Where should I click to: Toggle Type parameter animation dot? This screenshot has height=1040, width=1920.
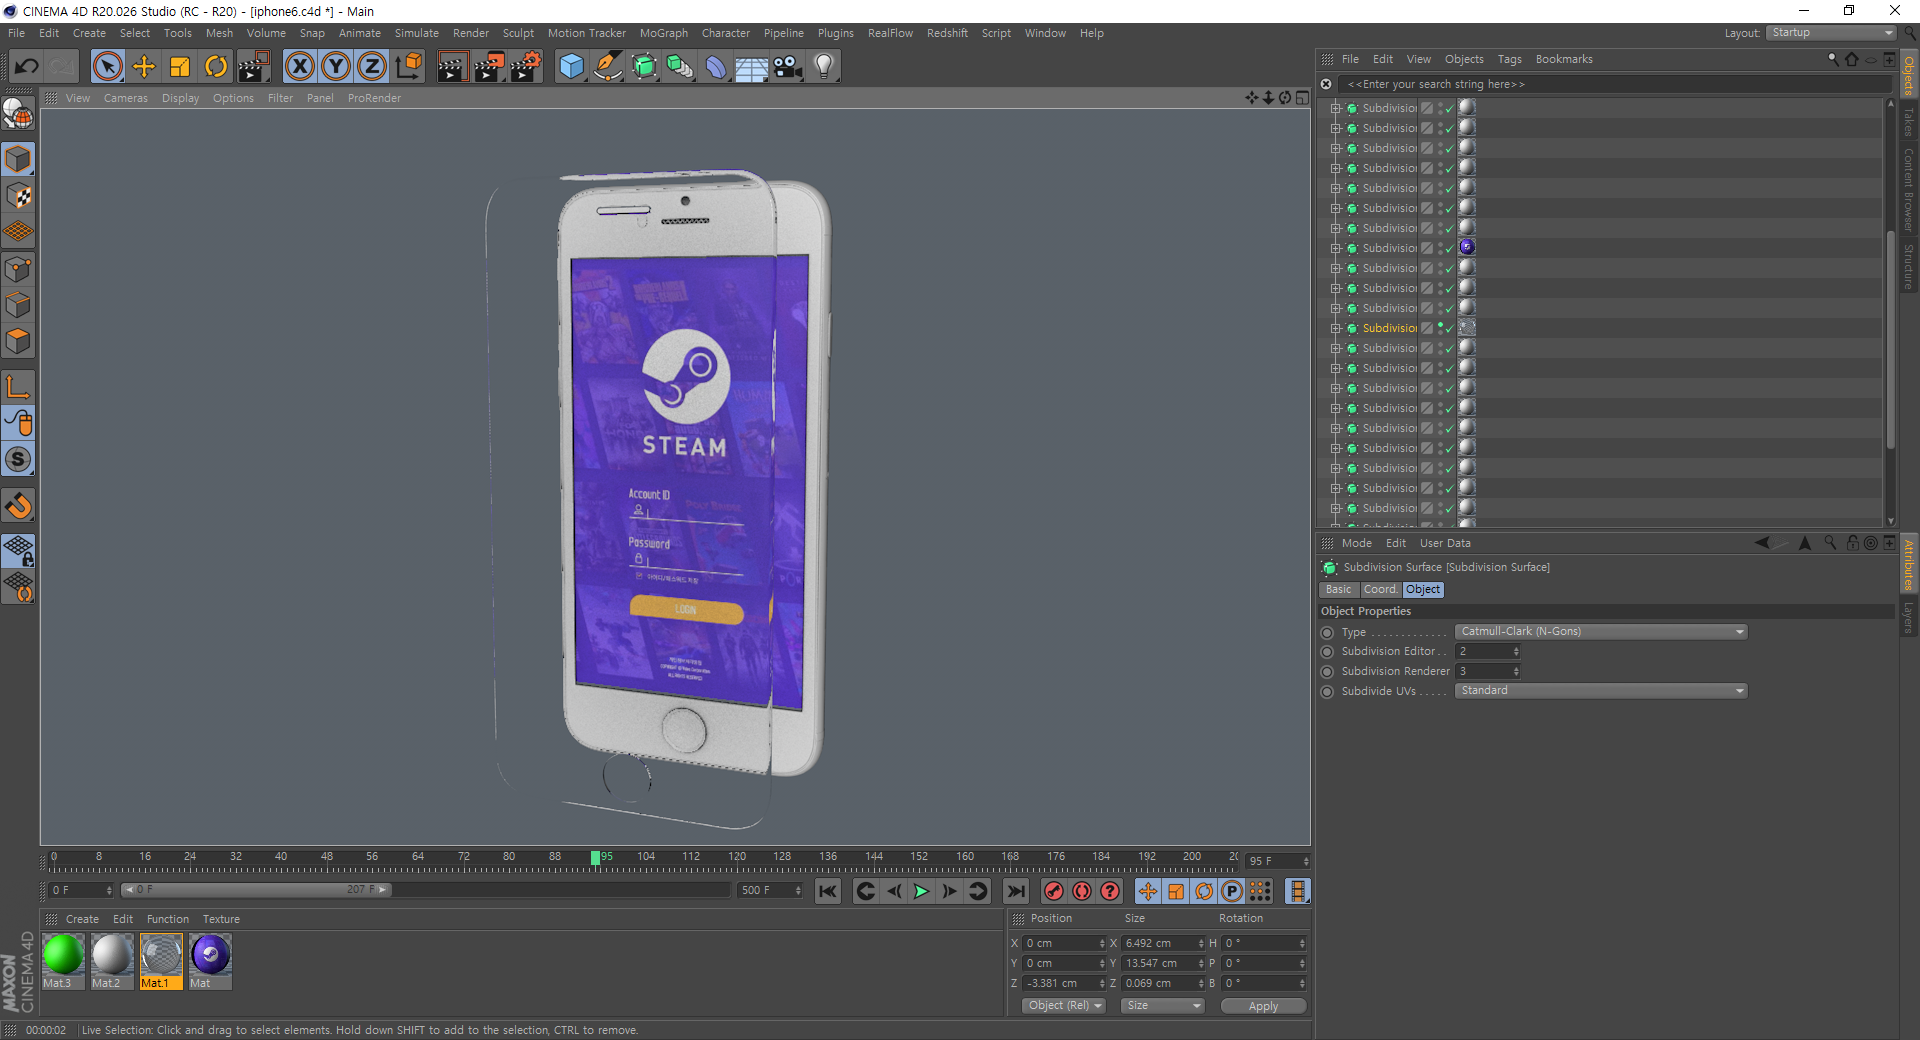[1327, 632]
